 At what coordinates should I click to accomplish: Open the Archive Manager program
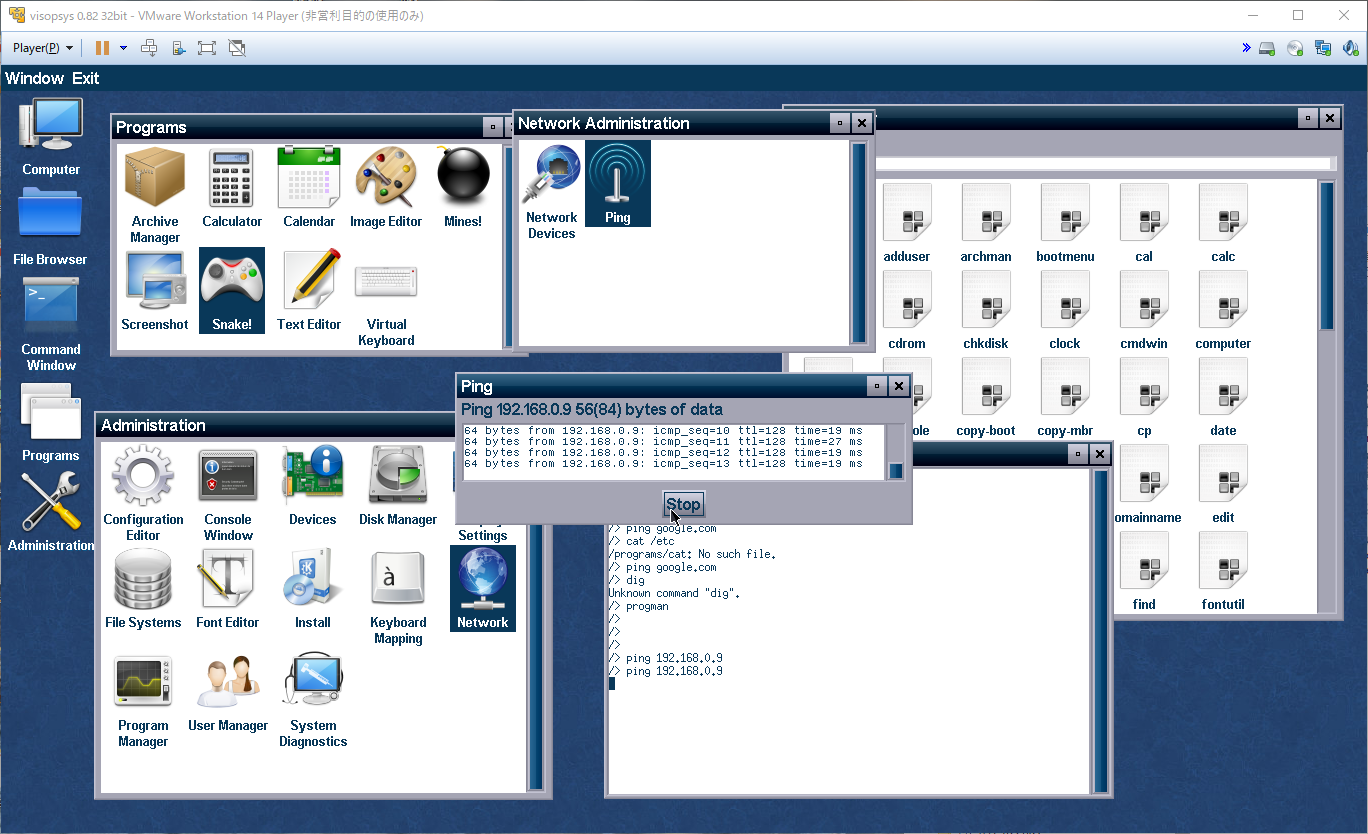click(x=155, y=196)
